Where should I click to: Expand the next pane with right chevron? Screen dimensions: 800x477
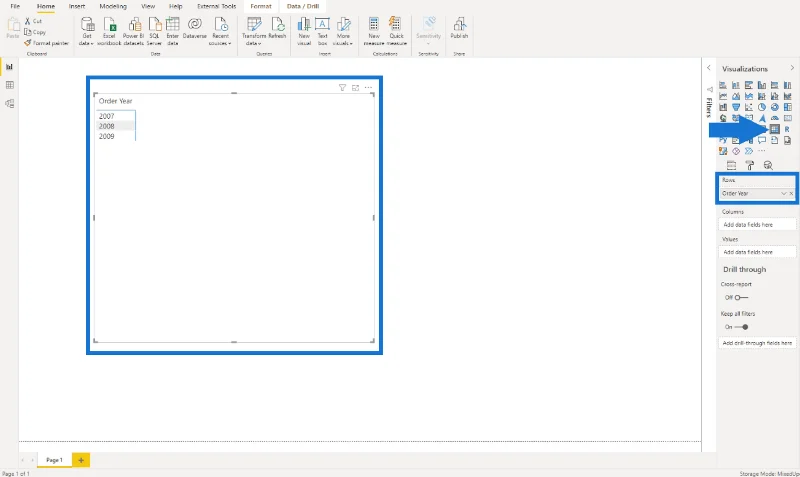792,68
